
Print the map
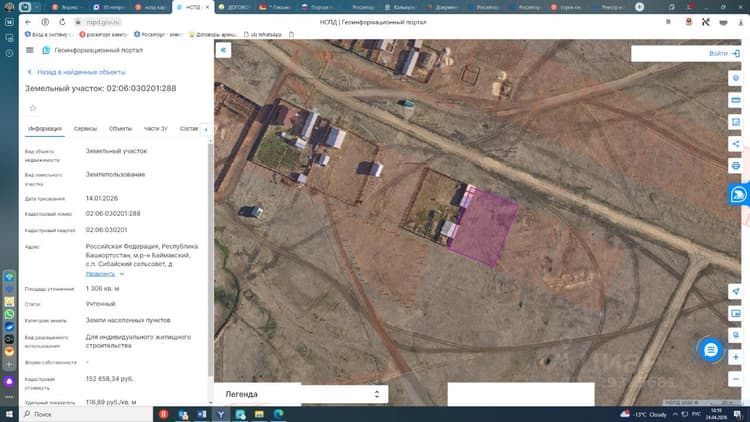pos(736,166)
